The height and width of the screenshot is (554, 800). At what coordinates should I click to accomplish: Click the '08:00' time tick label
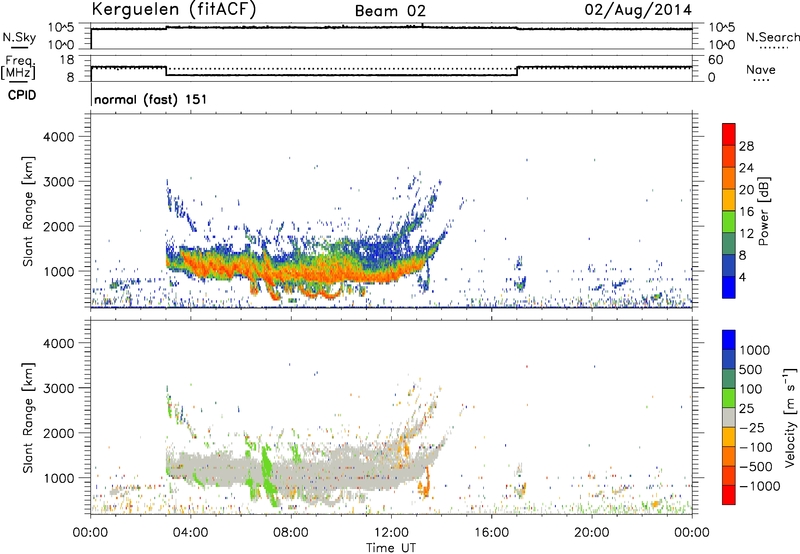coord(291,533)
